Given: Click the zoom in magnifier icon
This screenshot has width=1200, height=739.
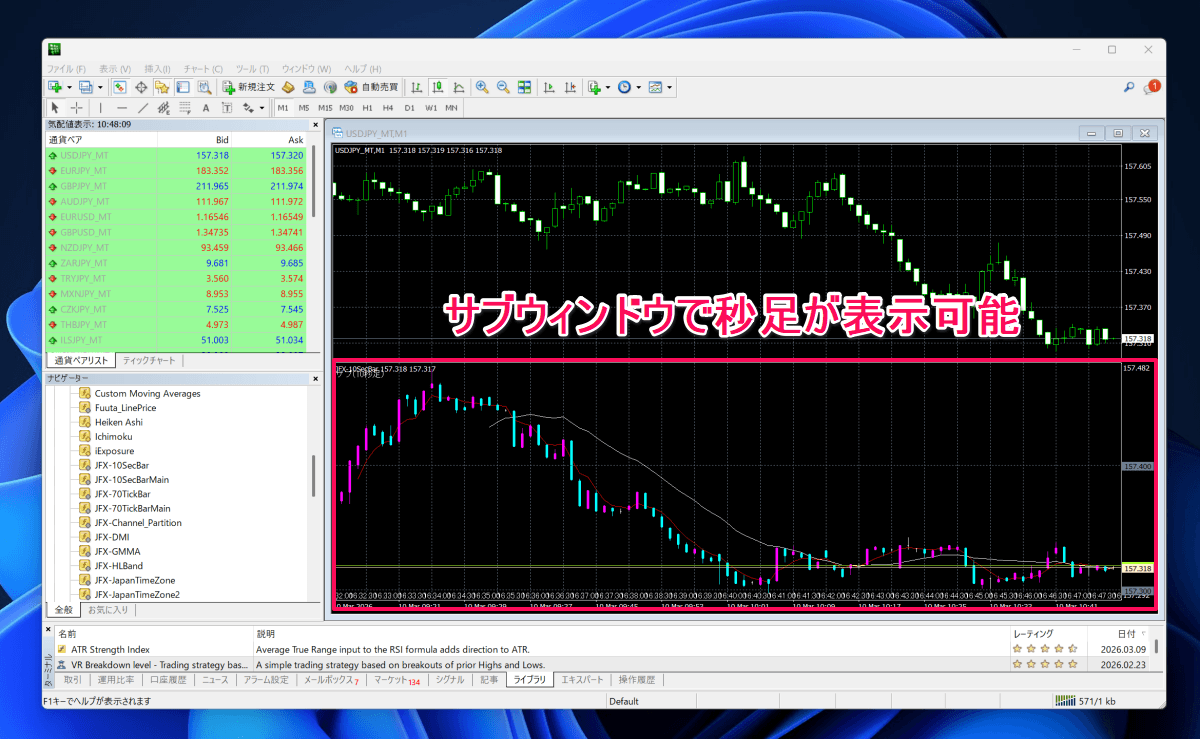Looking at the screenshot, I should click(482, 88).
